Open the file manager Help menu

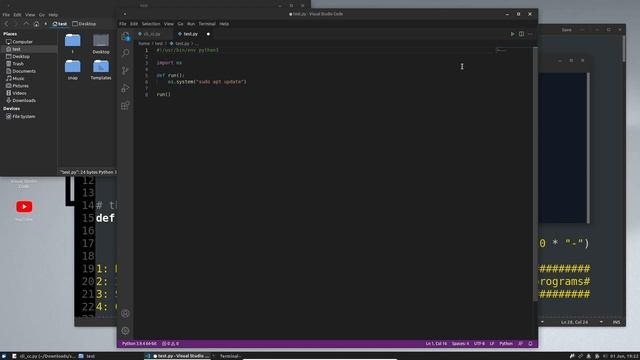53,15
